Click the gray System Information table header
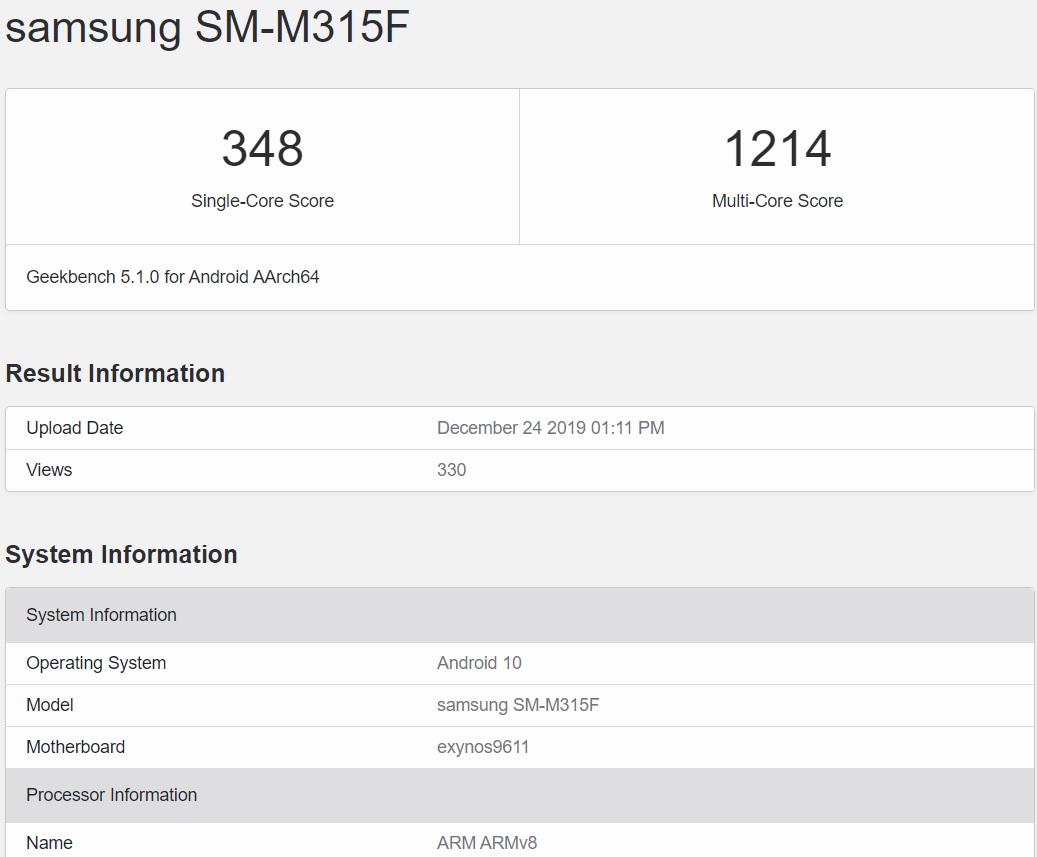Screen dimensions: 1037x857 [x=520, y=615]
